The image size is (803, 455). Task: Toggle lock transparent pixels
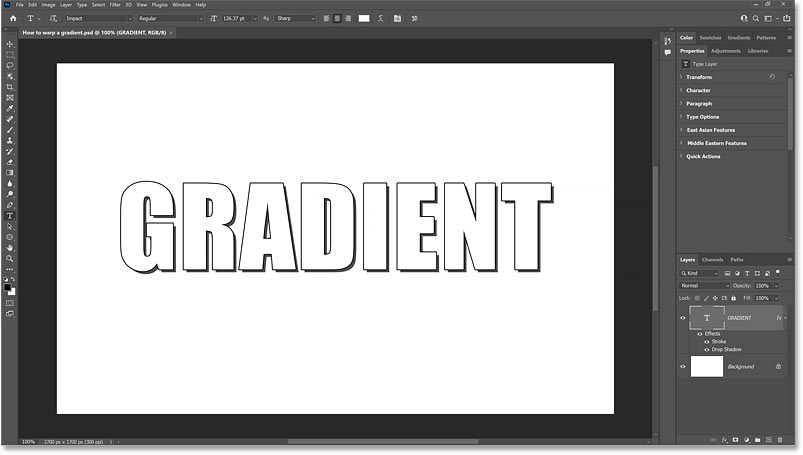point(697,298)
